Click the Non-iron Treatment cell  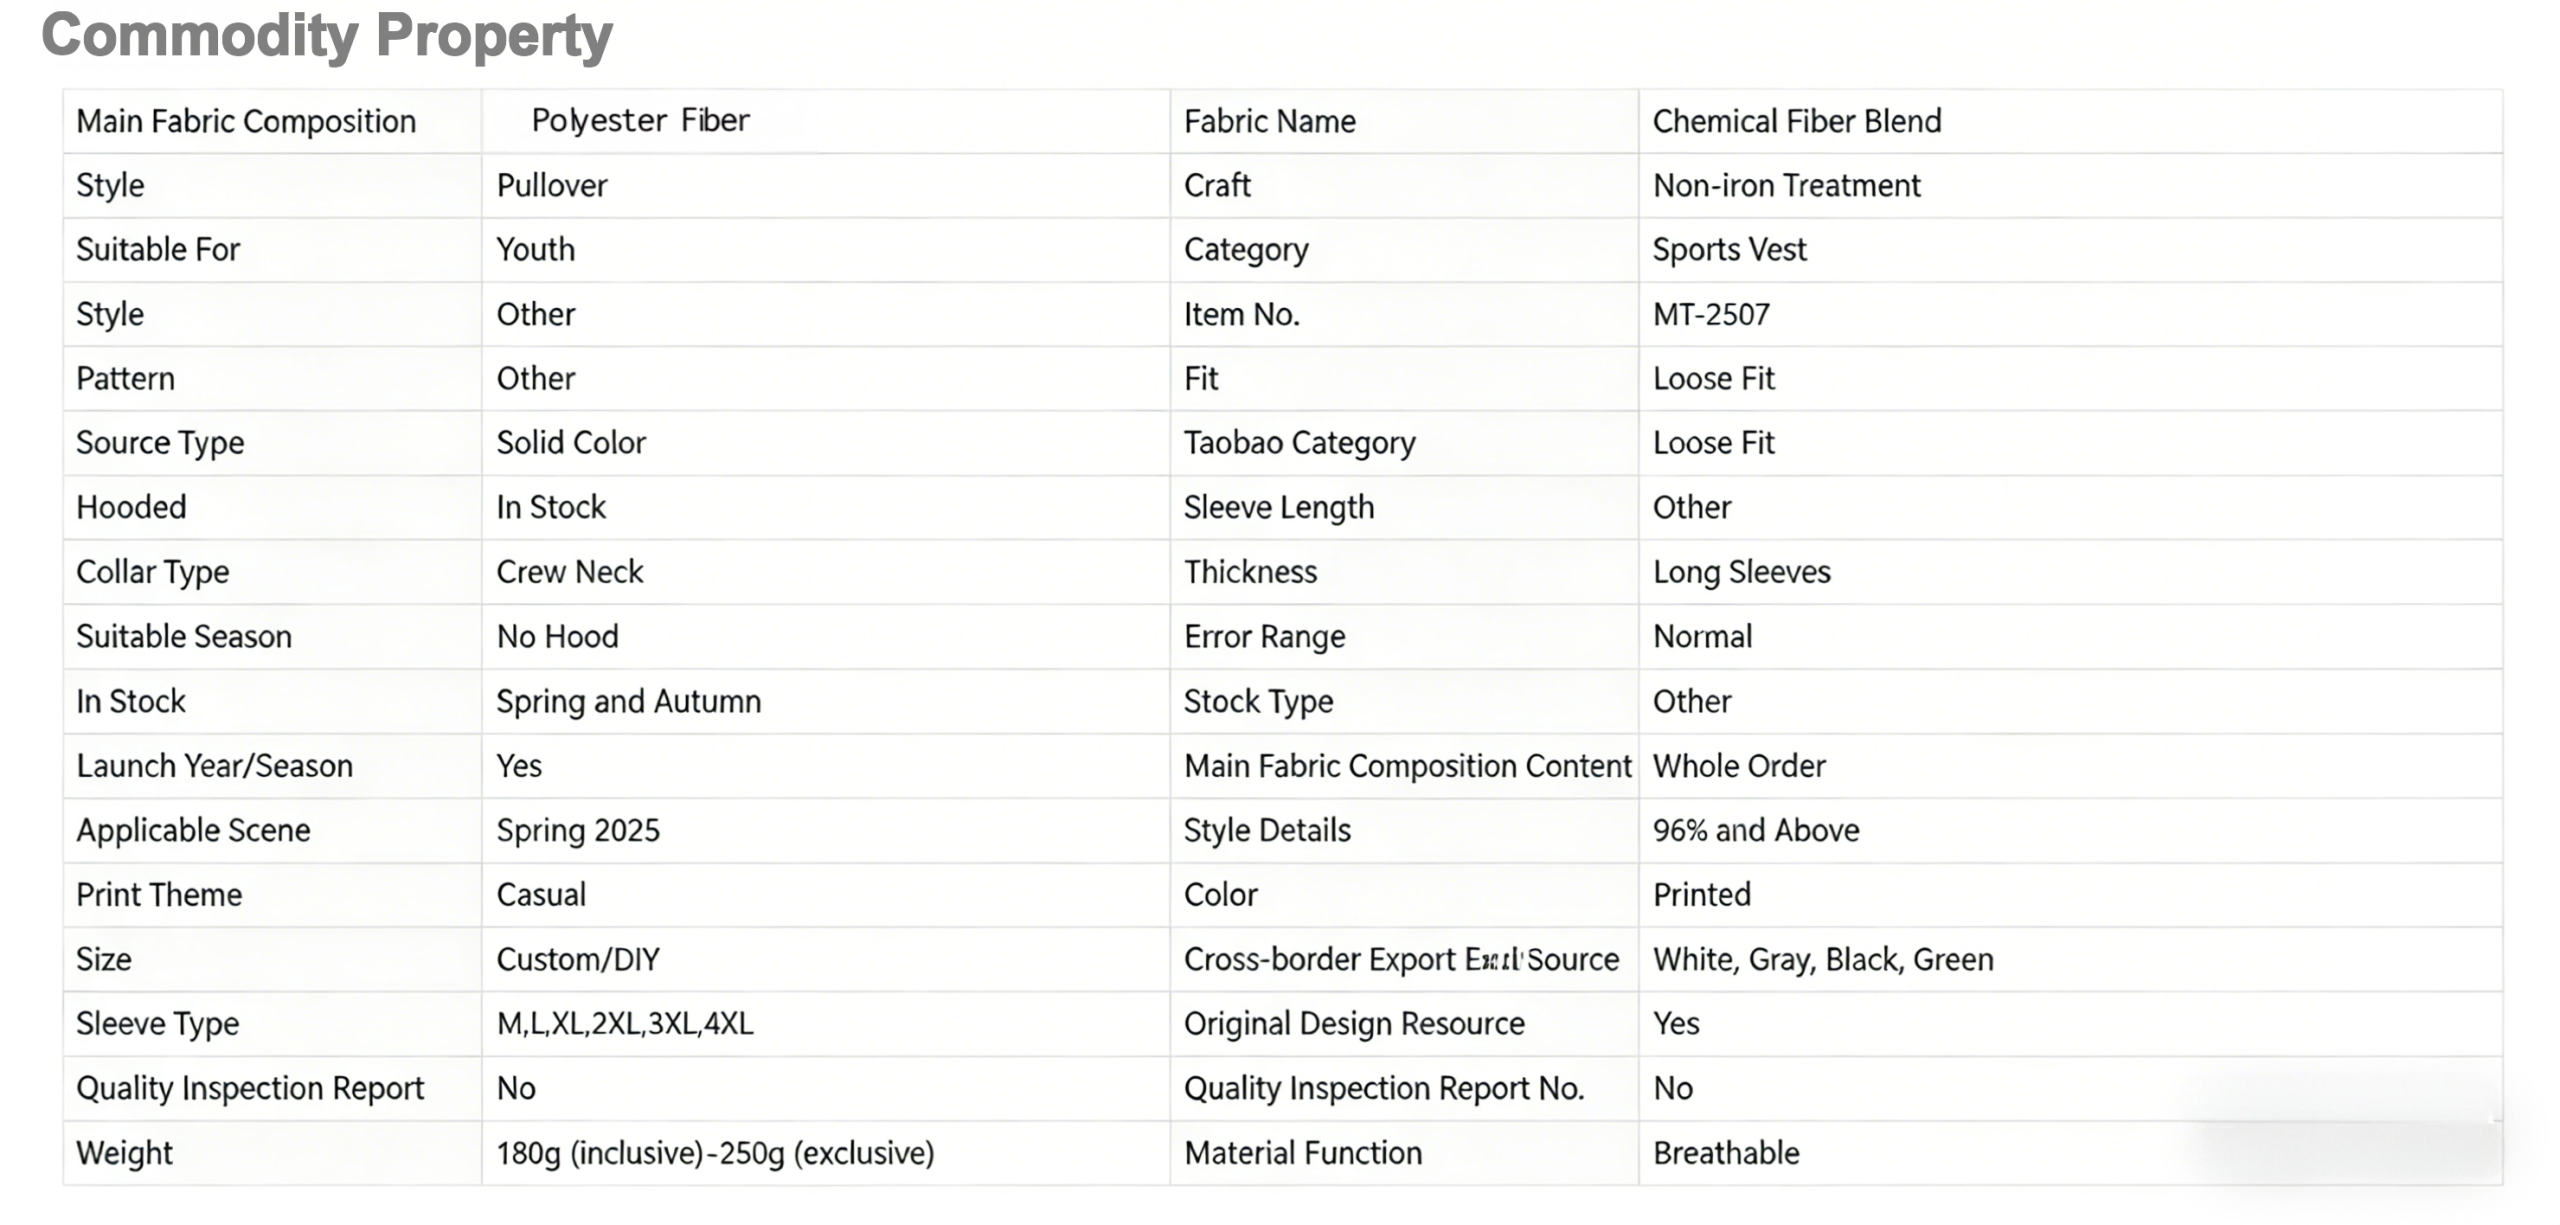[1786, 186]
